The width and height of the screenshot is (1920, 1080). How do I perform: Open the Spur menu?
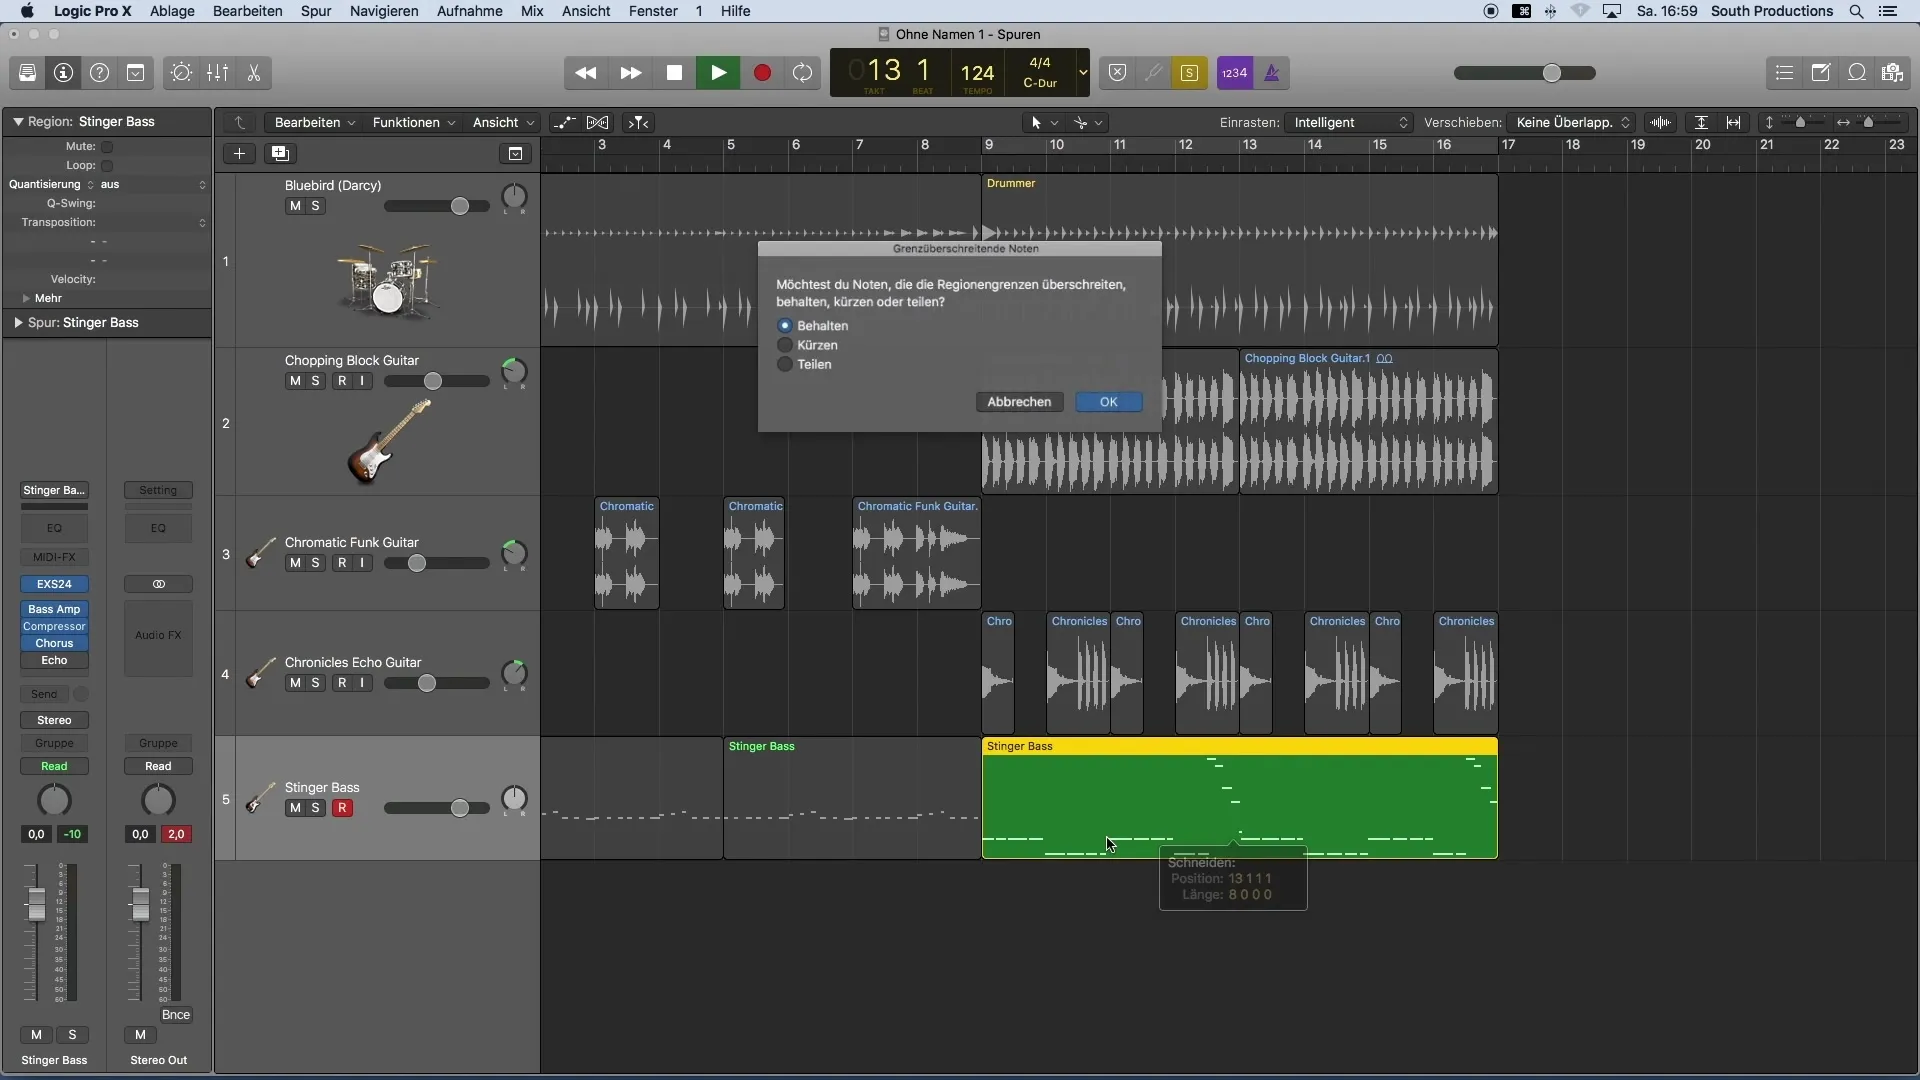coord(316,11)
